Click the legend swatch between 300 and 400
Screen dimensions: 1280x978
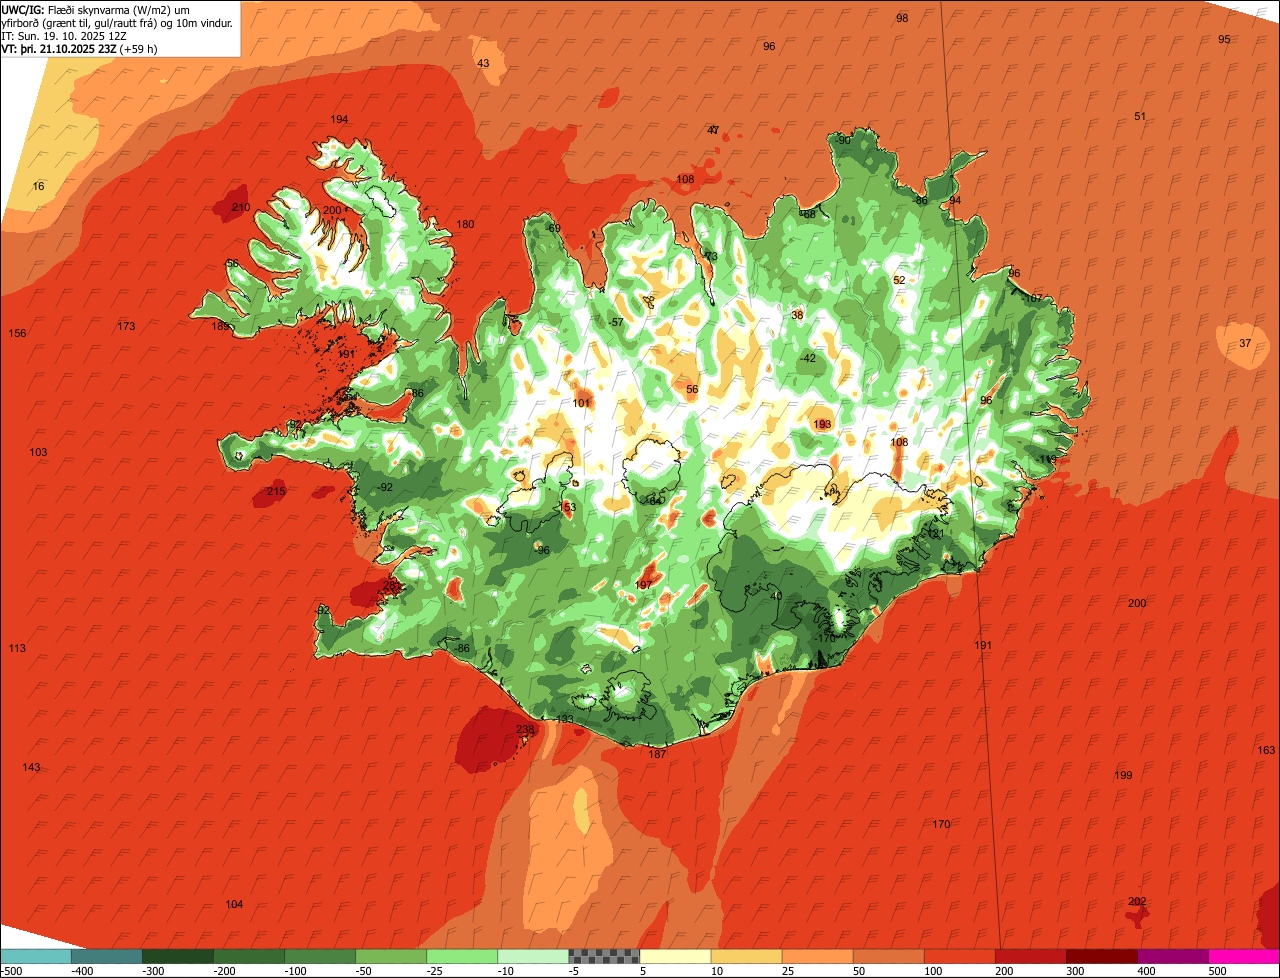click(x=1102, y=956)
